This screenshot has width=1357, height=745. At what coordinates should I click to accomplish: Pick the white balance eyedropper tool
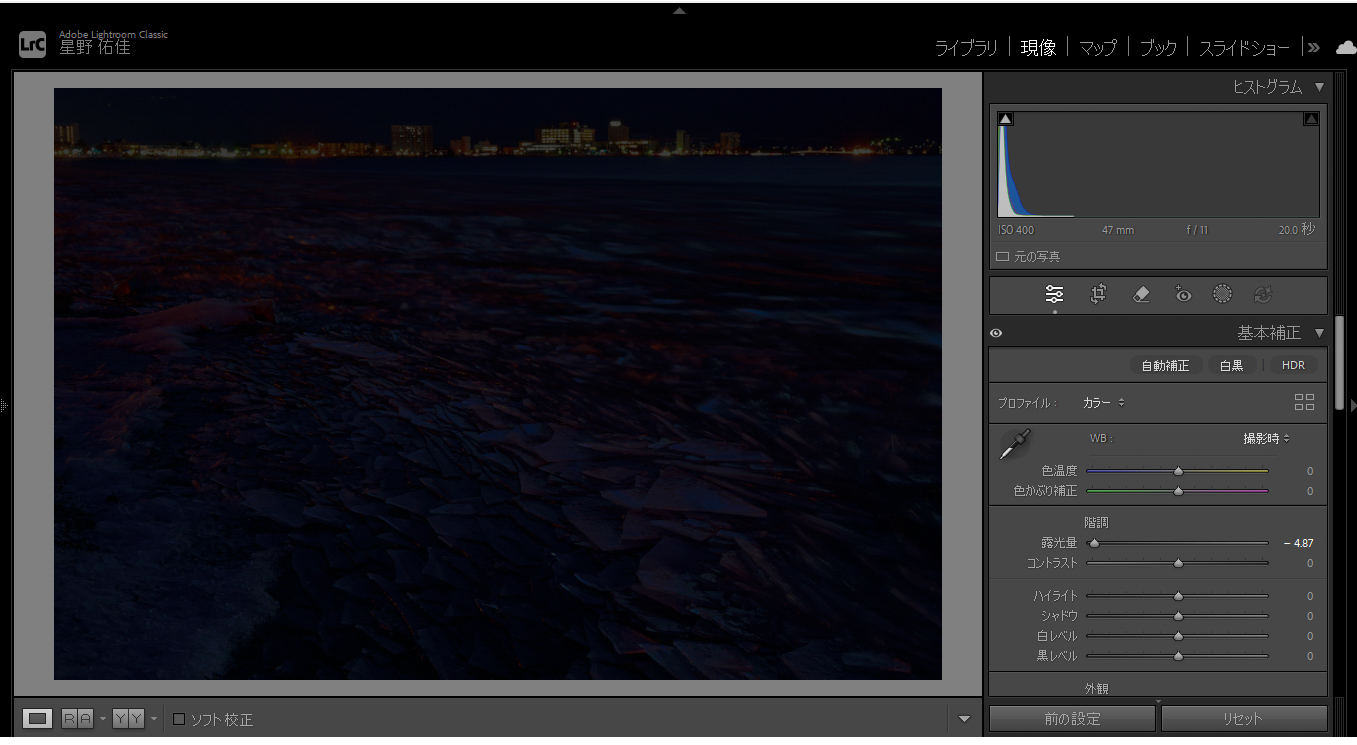point(1015,444)
